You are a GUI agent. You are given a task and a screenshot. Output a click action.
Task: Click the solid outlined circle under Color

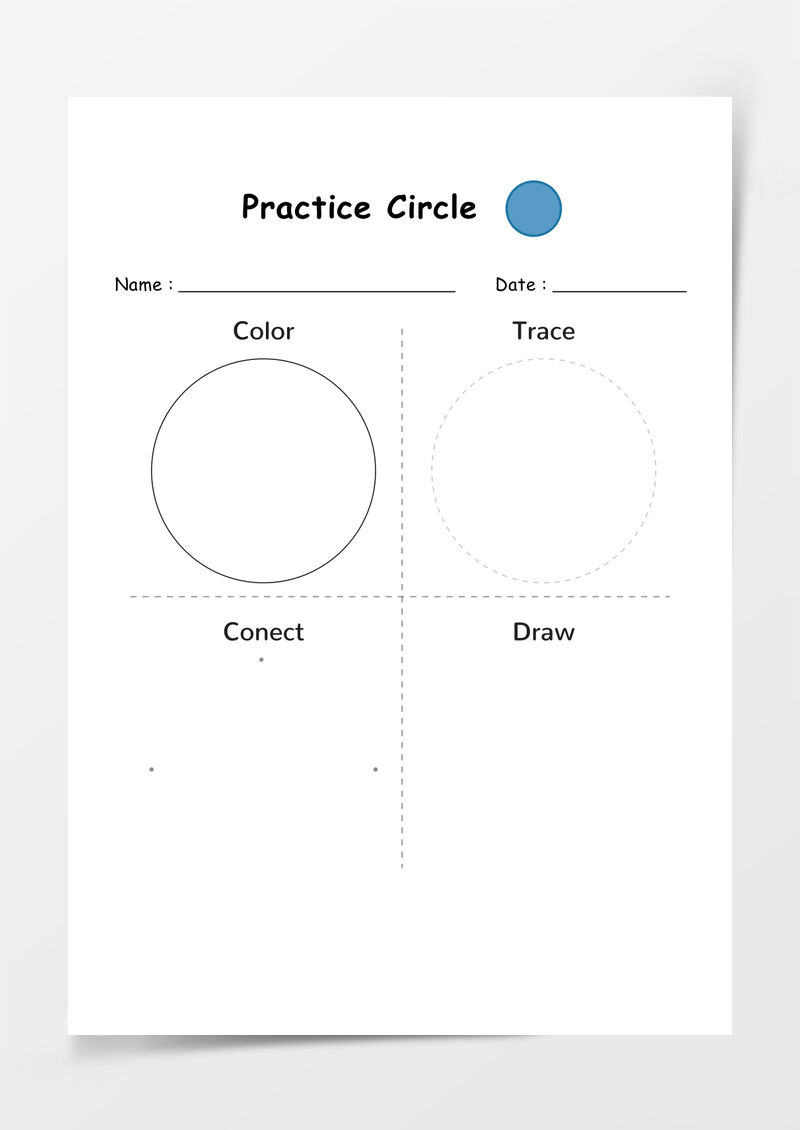click(264, 471)
